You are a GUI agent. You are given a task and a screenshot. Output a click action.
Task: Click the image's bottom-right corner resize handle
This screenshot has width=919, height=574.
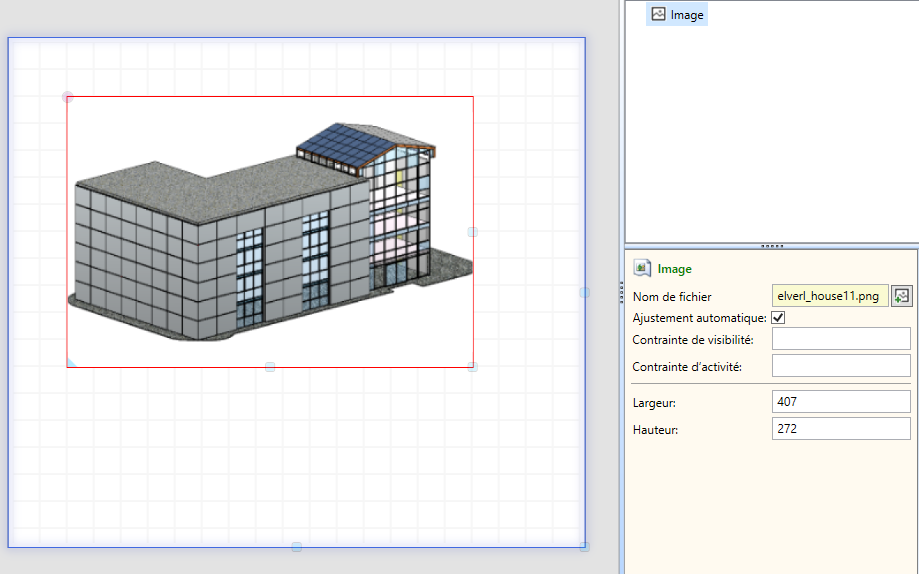pos(473,367)
